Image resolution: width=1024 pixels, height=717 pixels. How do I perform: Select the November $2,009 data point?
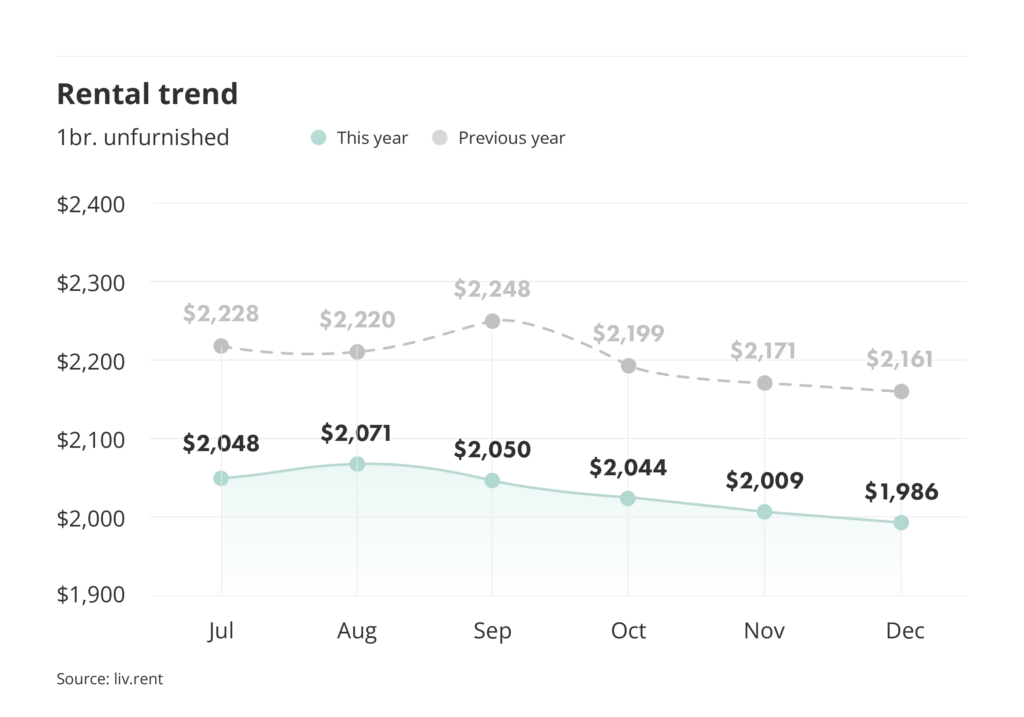pyautogui.click(x=764, y=512)
